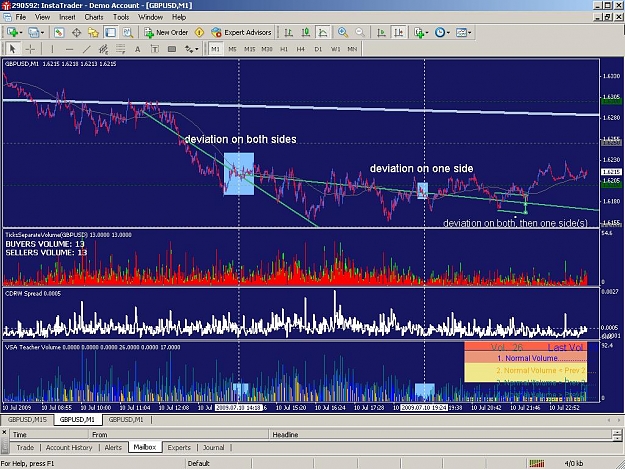Toggle the Terminal panel icon
Image resolution: width=625 pixels, height=469 pixels.
(x=110, y=33)
